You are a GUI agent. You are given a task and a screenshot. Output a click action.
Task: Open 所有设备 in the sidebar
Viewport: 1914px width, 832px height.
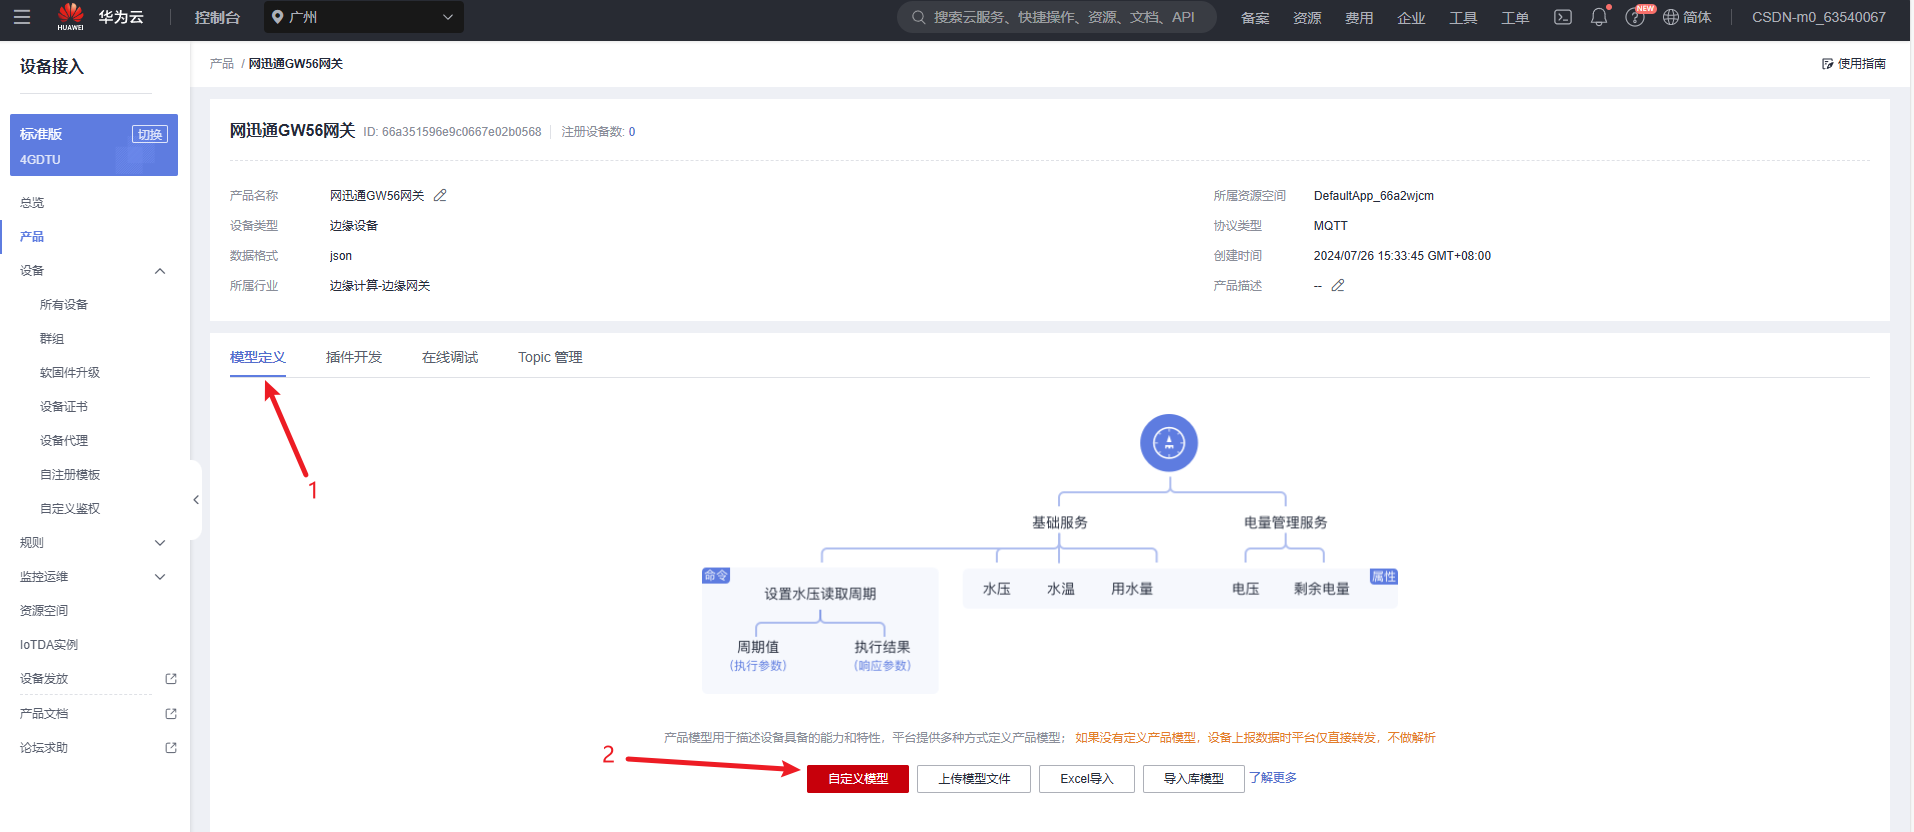[x=64, y=305]
